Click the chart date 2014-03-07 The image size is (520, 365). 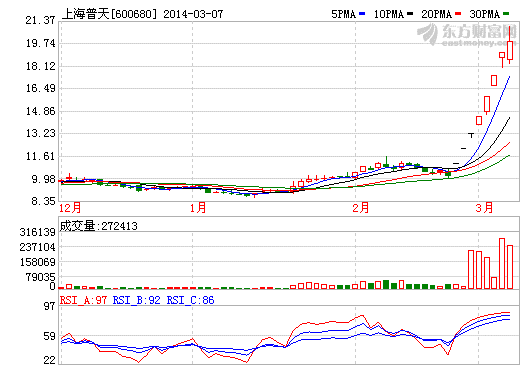[193, 14]
